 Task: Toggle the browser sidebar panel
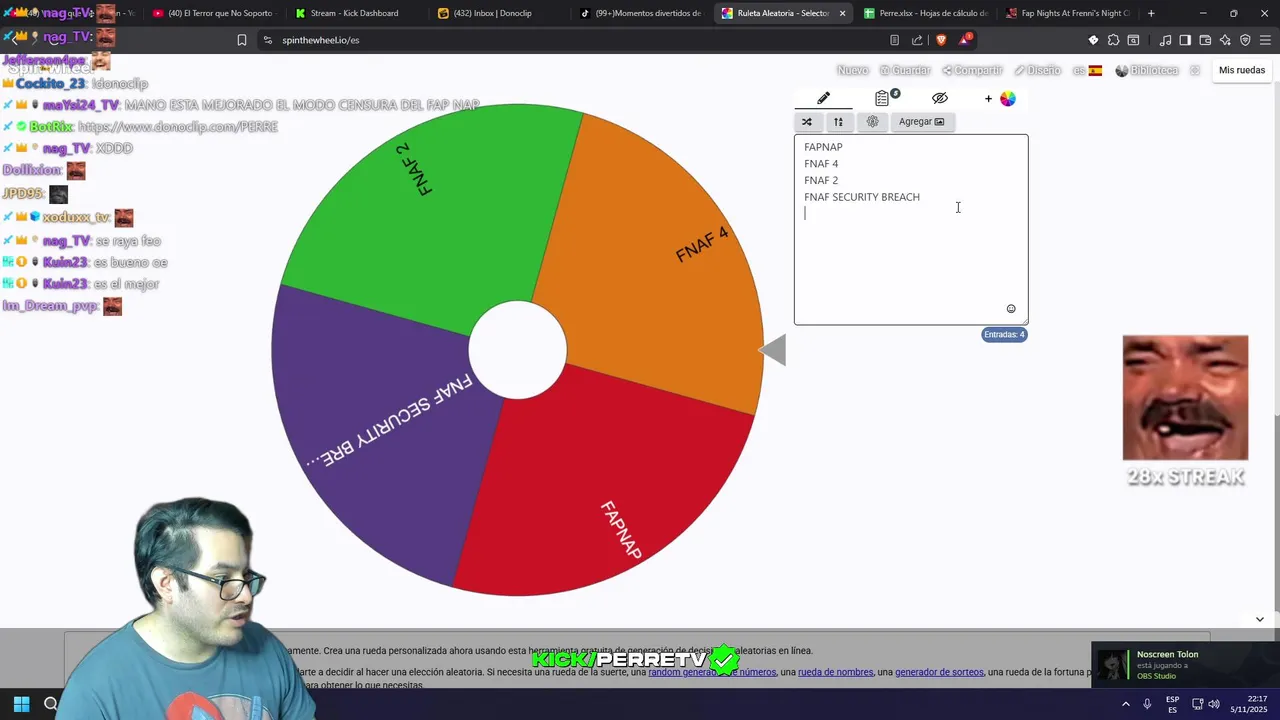pos(1185,40)
